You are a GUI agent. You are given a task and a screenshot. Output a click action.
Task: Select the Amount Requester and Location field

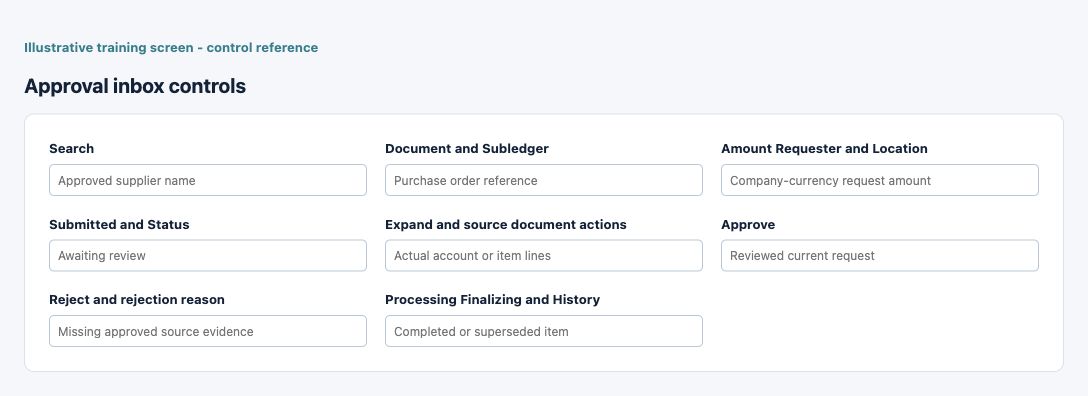click(x=879, y=180)
